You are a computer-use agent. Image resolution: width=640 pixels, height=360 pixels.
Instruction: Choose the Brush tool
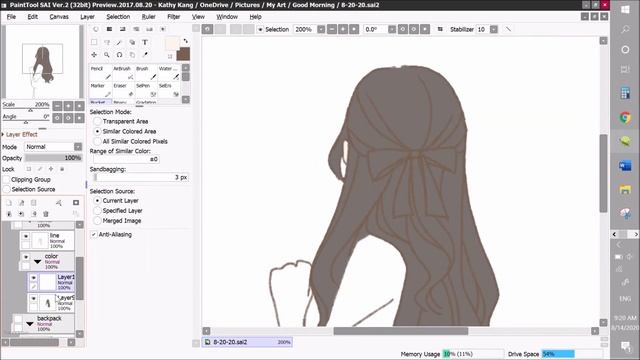[x=146, y=73]
